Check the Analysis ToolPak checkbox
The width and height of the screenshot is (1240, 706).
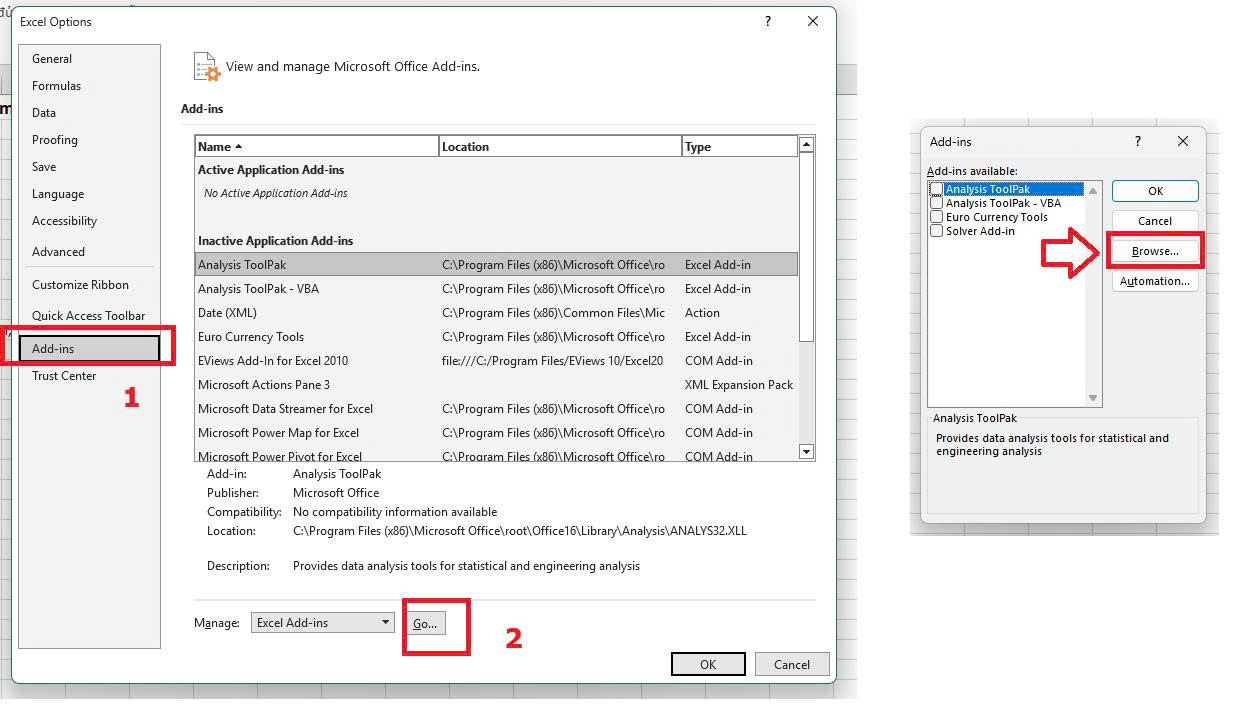936,188
